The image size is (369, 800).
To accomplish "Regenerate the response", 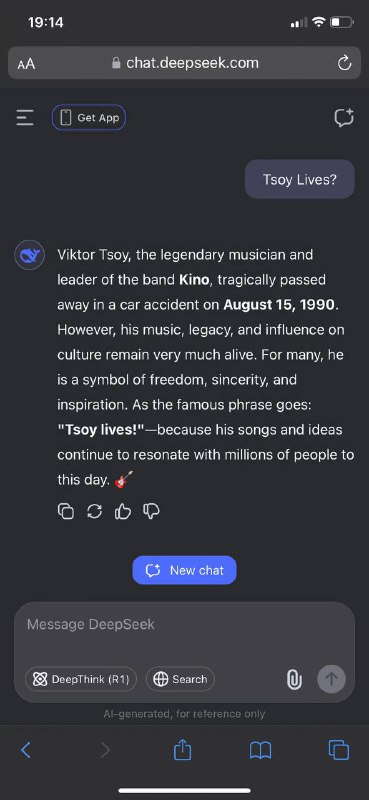I will [94, 511].
